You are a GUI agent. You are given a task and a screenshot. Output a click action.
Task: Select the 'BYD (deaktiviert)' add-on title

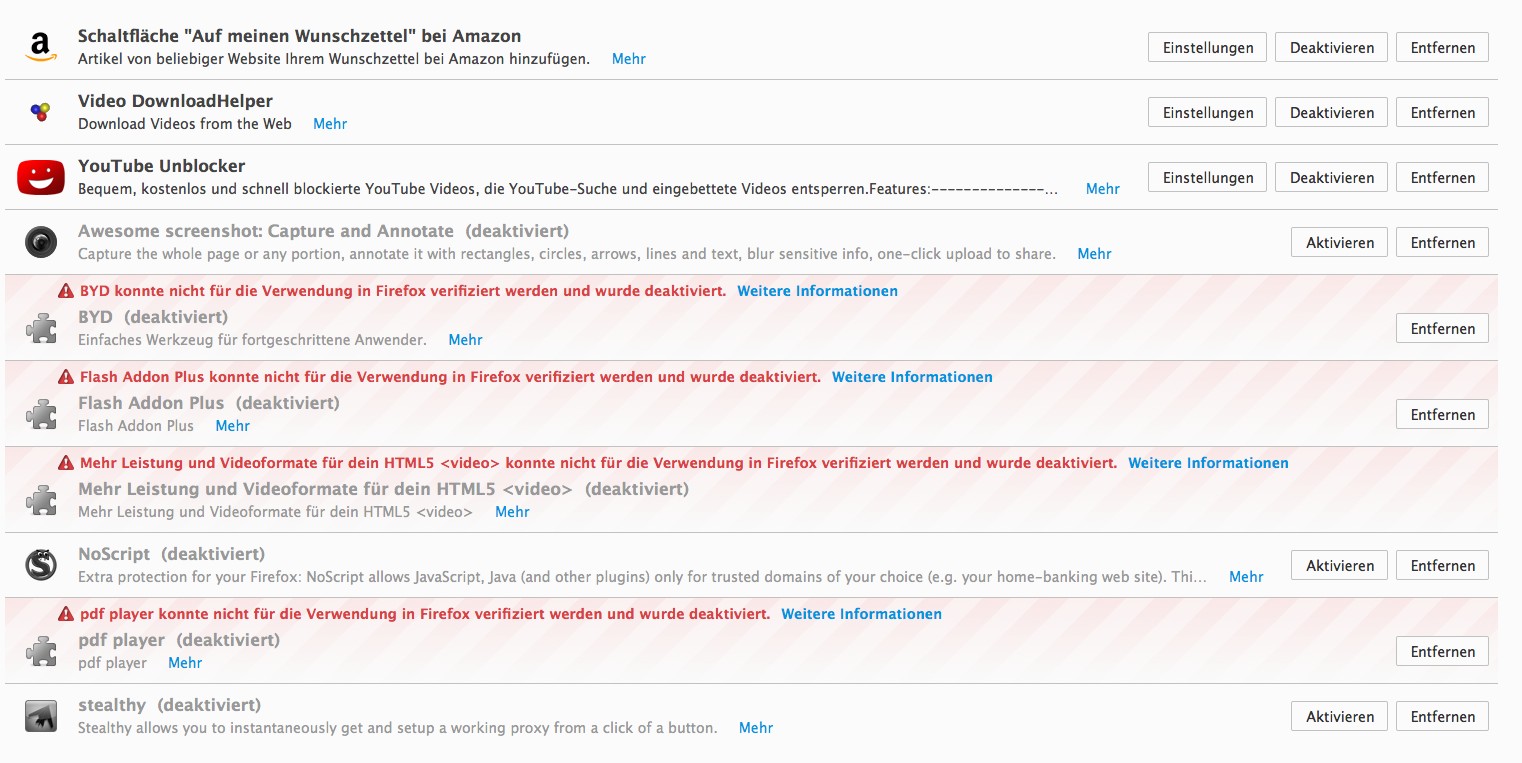[x=153, y=317]
